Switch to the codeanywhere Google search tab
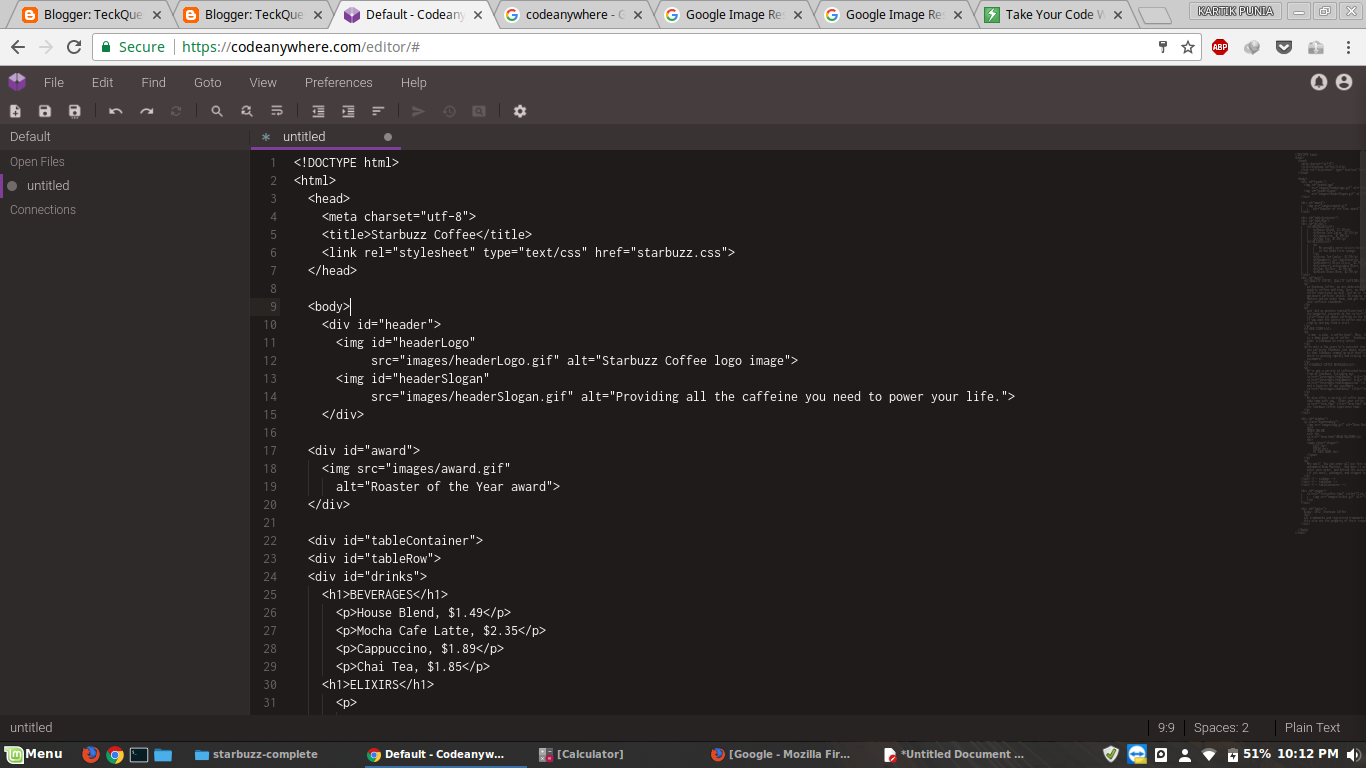The width and height of the screenshot is (1366, 768). click(575, 15)
